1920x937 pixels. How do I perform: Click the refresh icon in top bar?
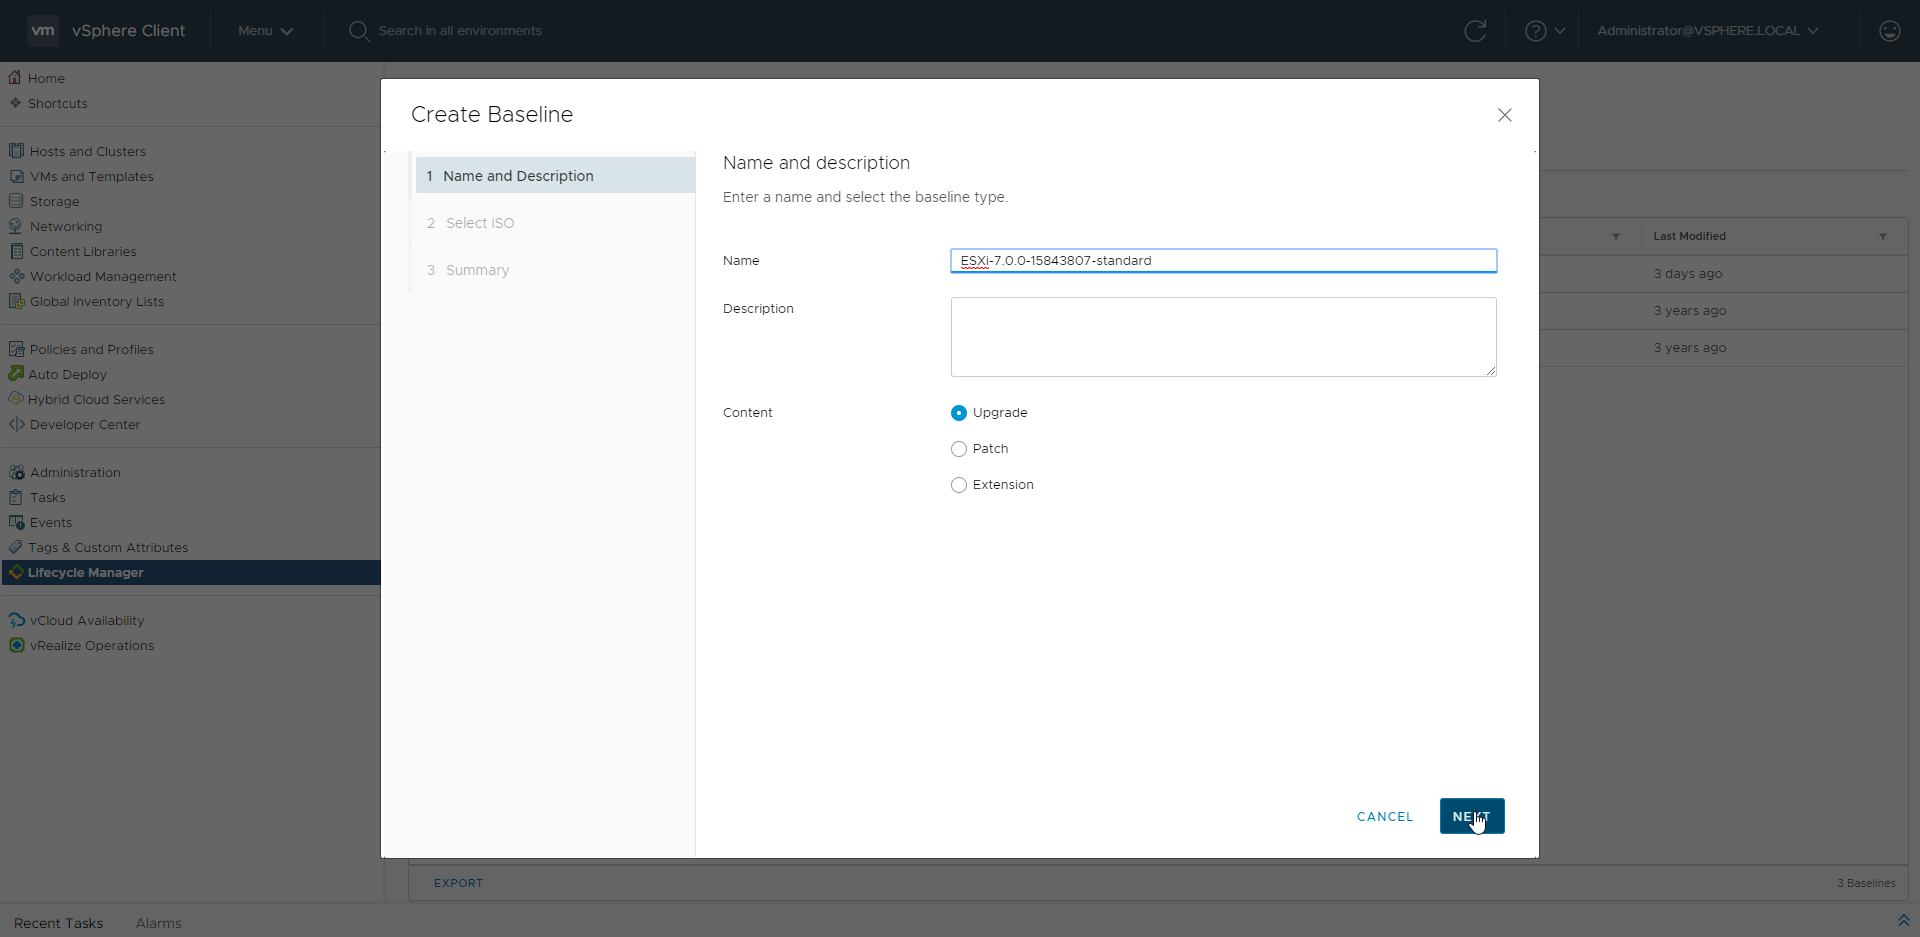1474,31
